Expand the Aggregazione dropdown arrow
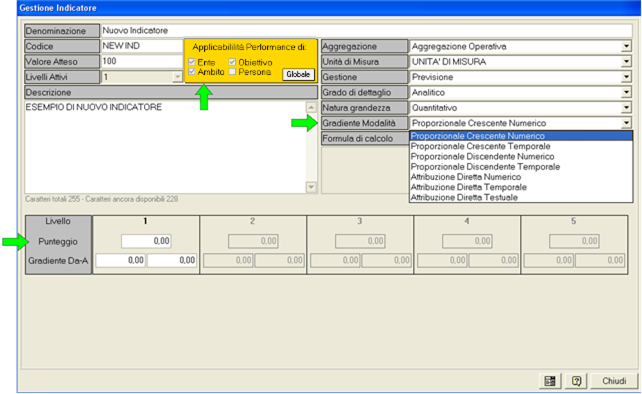 (626, 47)
